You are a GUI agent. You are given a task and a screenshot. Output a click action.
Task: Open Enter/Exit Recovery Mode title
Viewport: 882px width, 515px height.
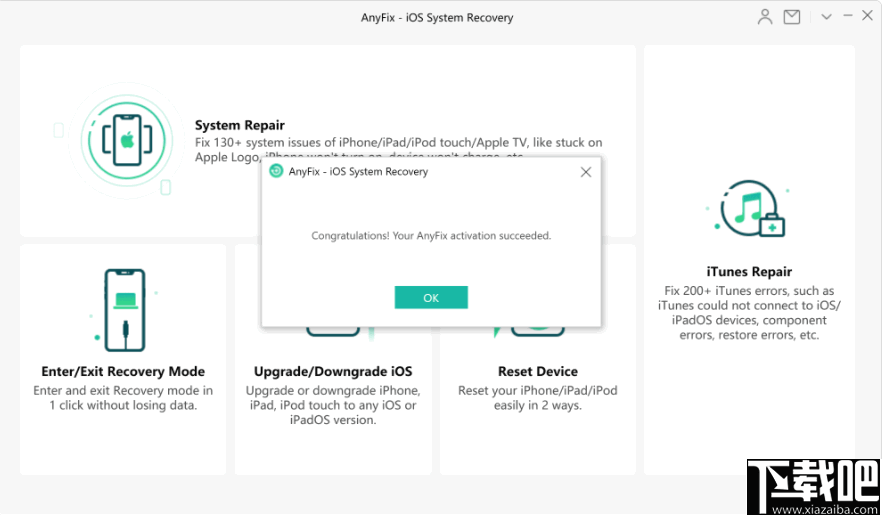pos(123,372)
